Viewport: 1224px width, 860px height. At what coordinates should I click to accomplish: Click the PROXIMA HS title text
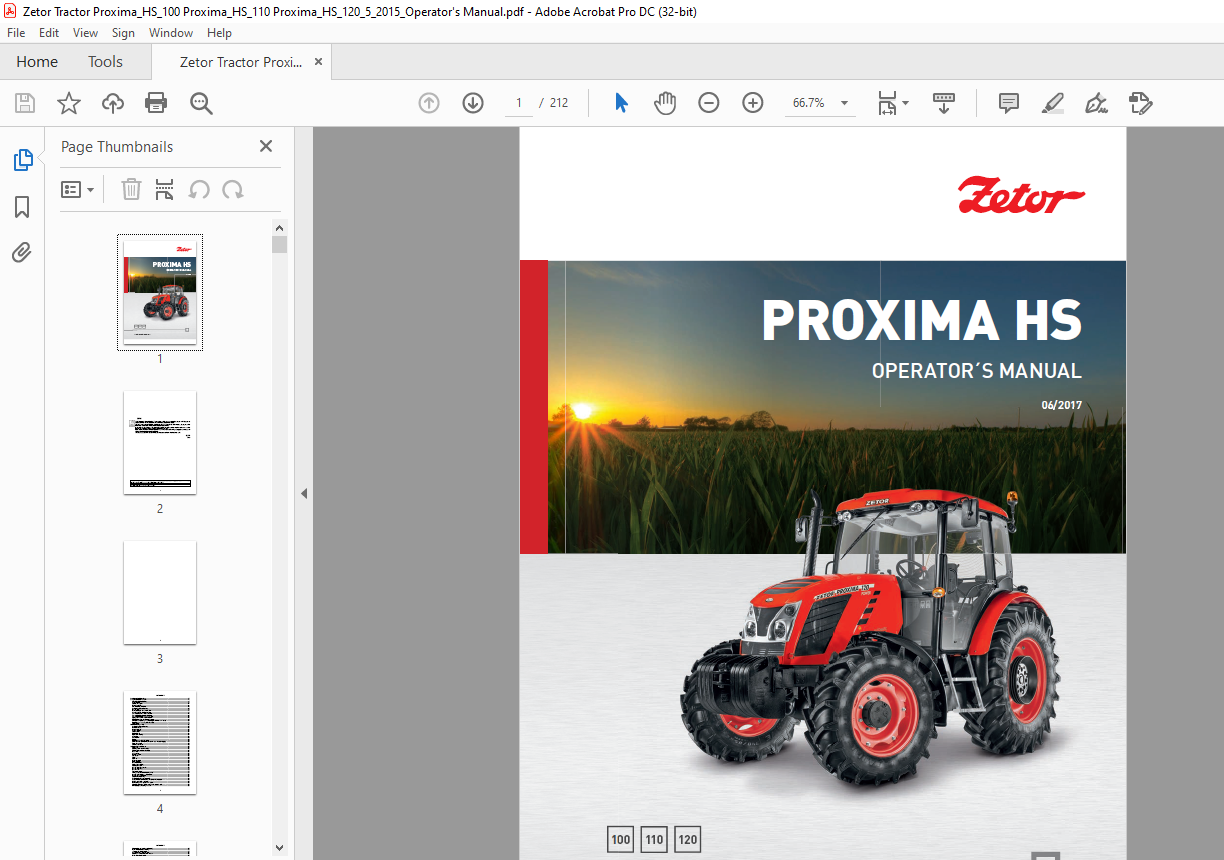tap(922, 320)
